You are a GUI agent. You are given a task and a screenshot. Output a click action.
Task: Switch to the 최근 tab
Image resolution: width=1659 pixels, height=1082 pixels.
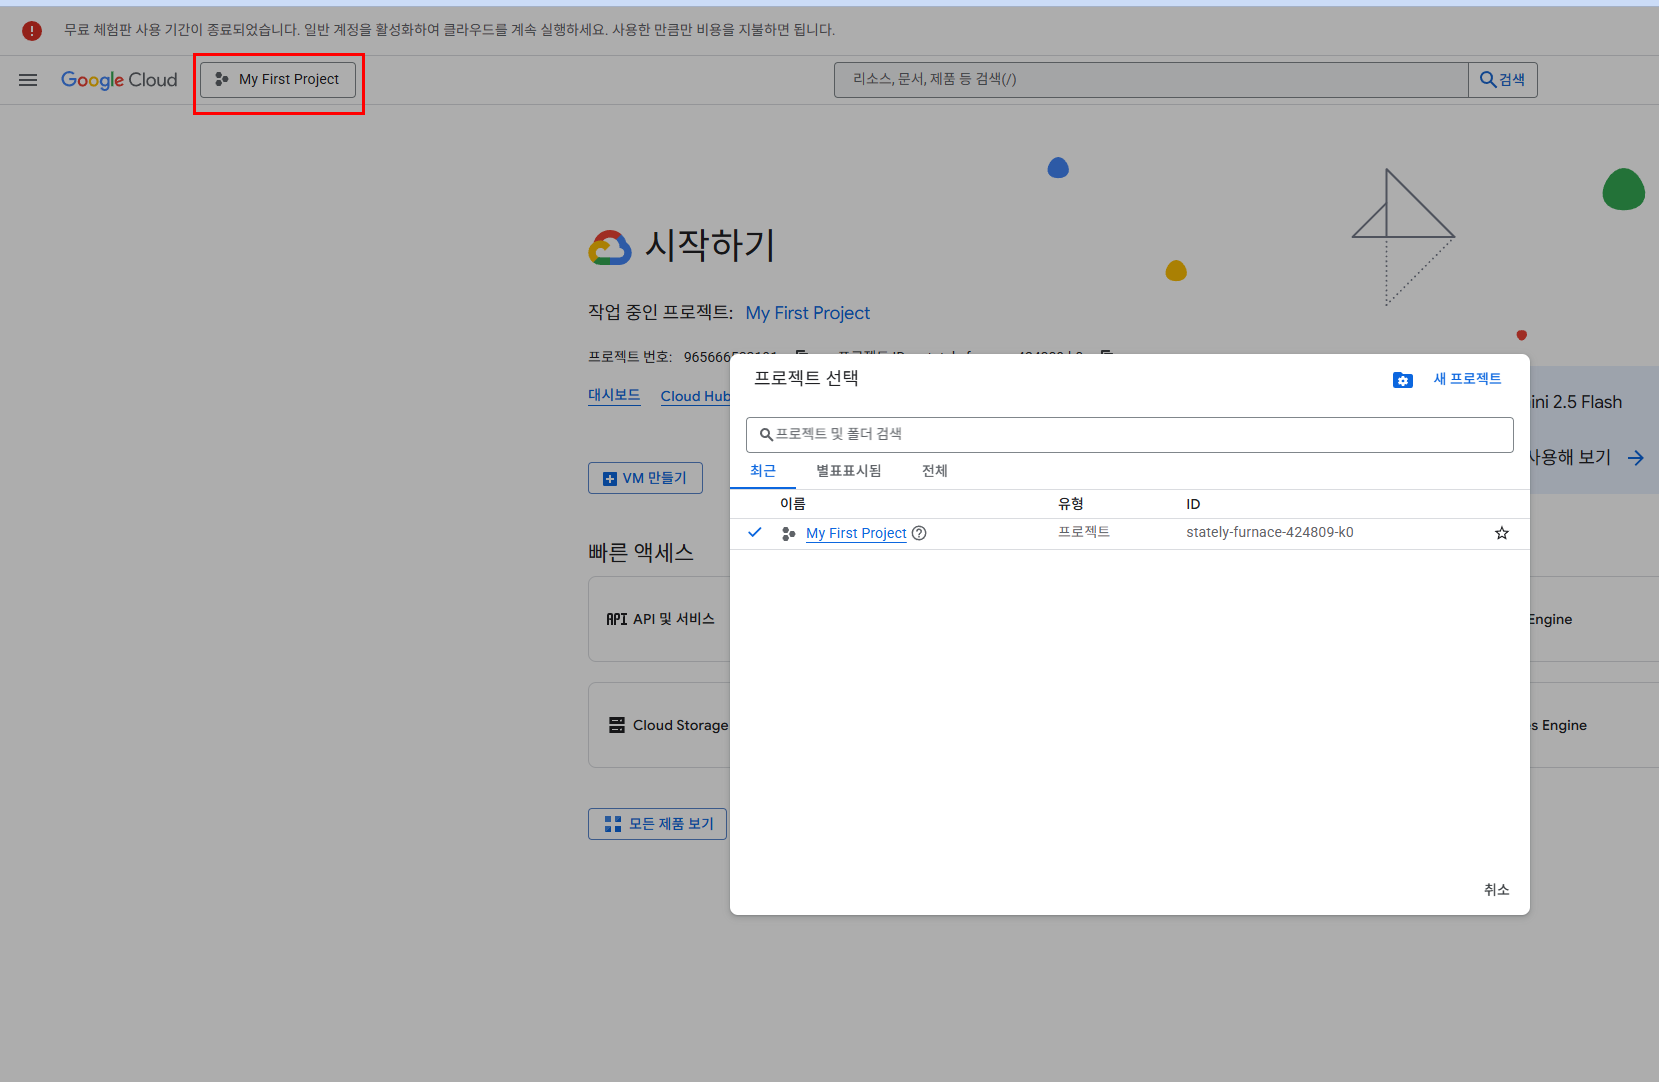pos(763,471)
